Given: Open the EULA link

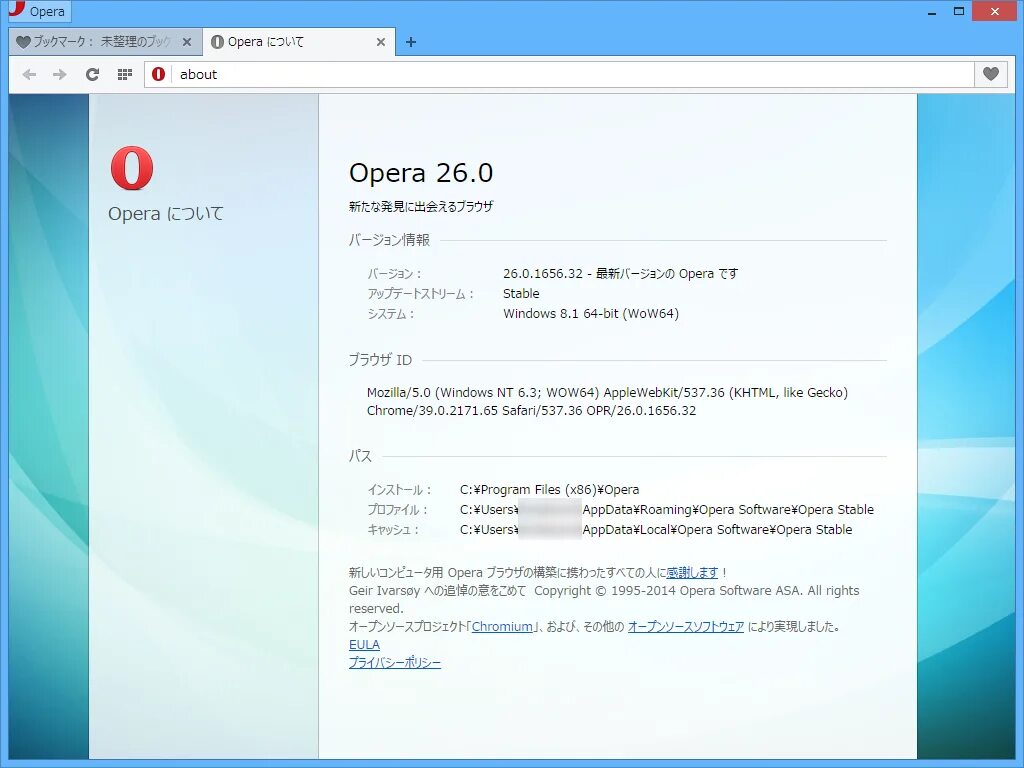Looking at the screenshot, I should point(364,645).
